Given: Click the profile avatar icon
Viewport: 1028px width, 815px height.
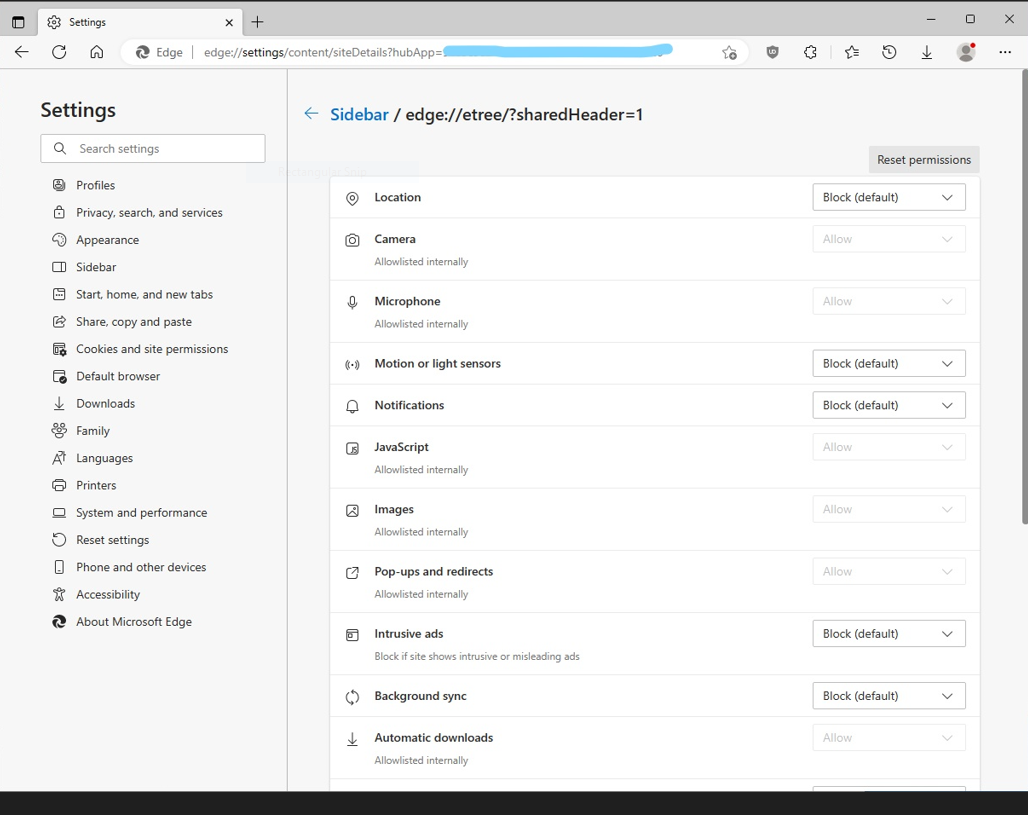Looking at the screenshot, I should (x=966, y=52).
